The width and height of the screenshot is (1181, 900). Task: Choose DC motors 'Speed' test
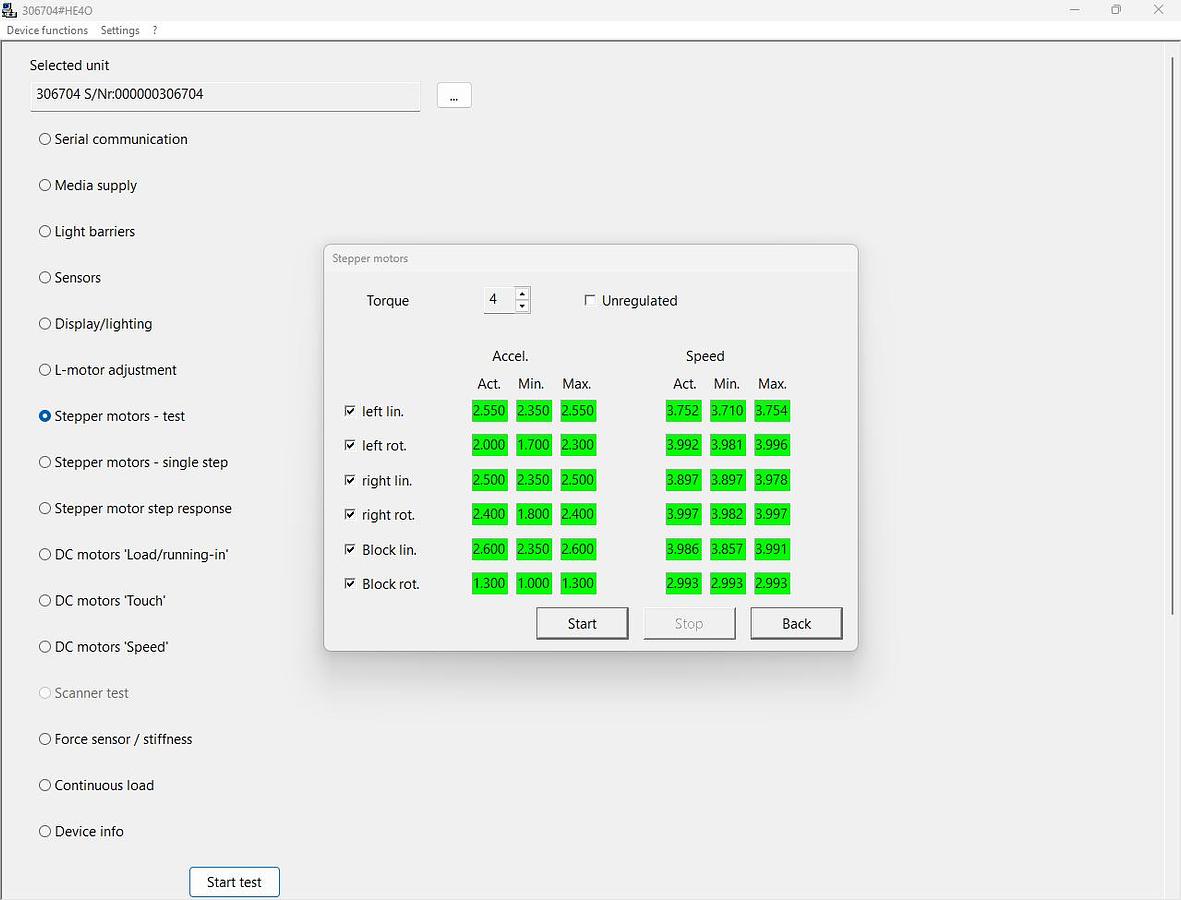(x=45, y=647)
